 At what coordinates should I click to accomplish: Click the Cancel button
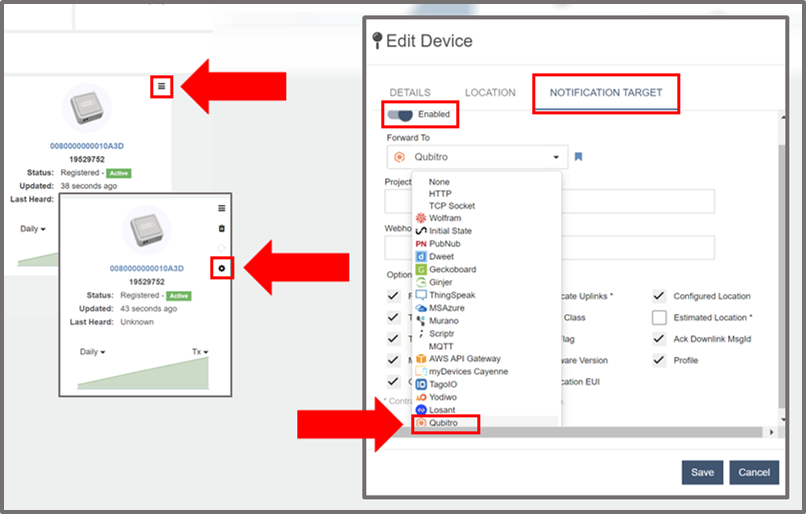click(754, 472)
